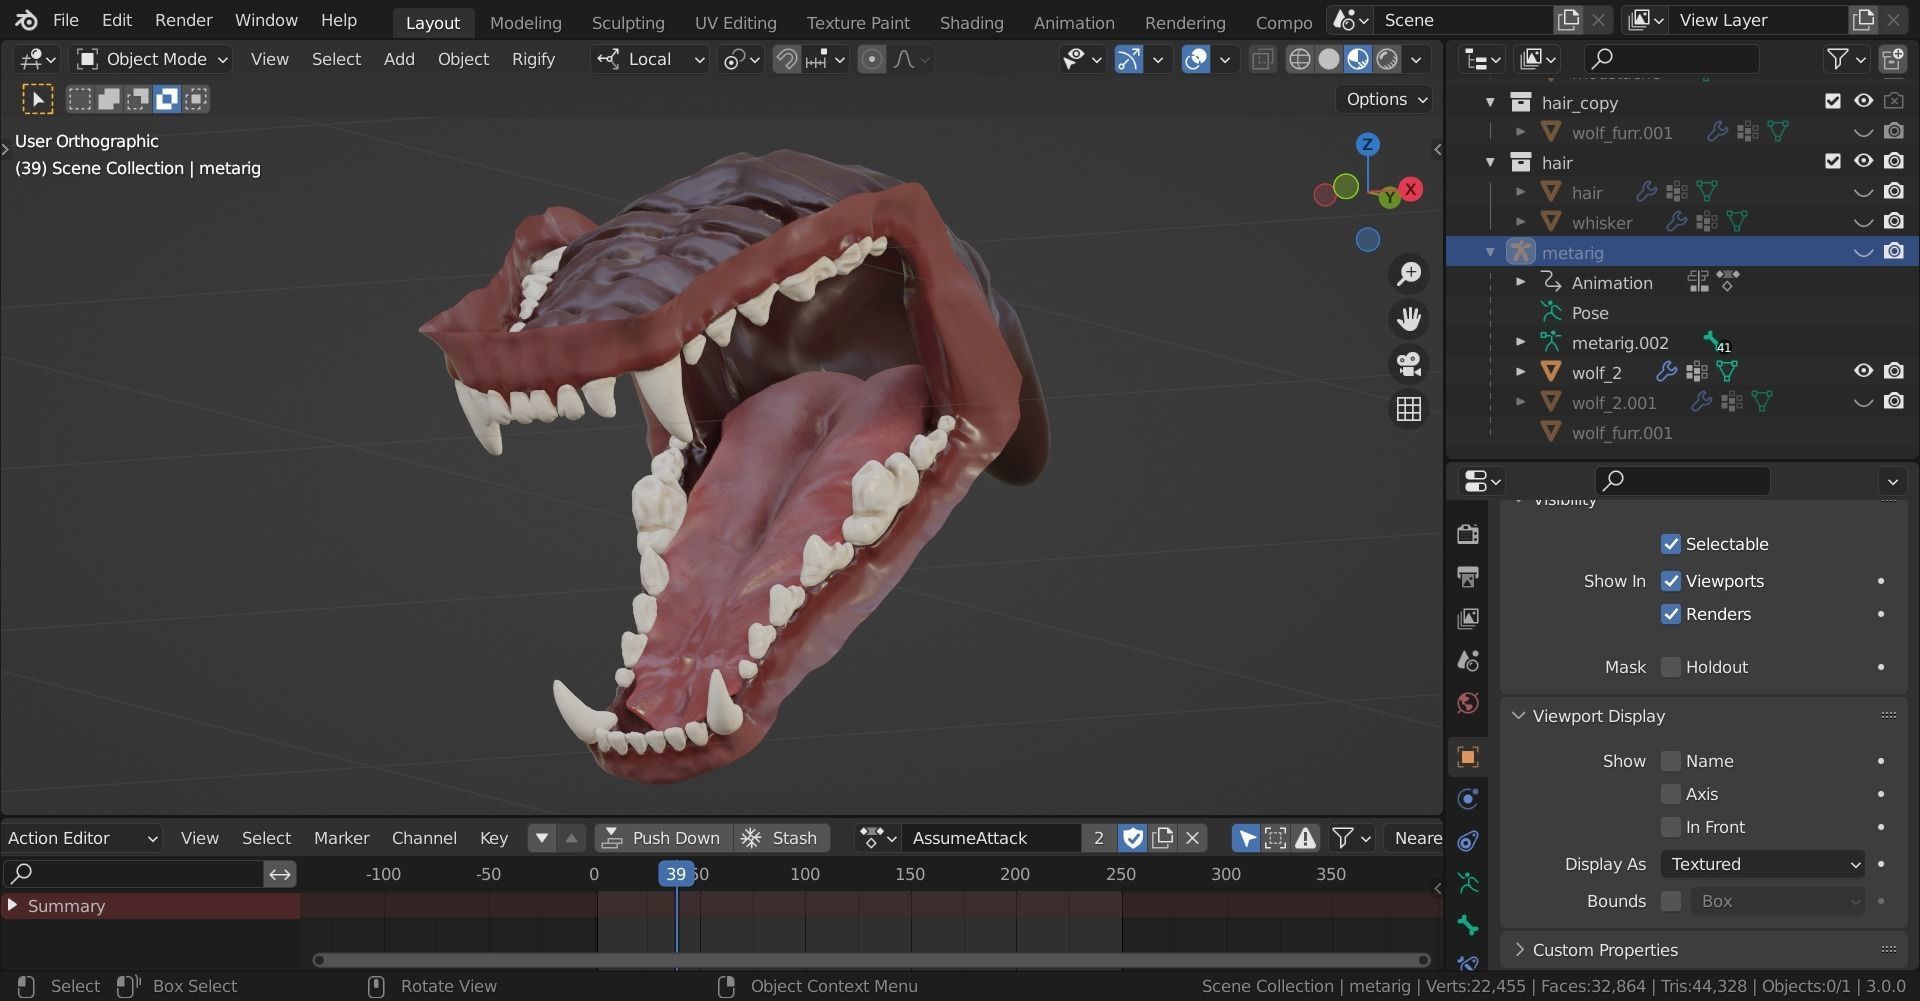The image size is (1920, 1001).
Task: Open Object Constraints properties tab icon
Action: tap(1467, 841)
